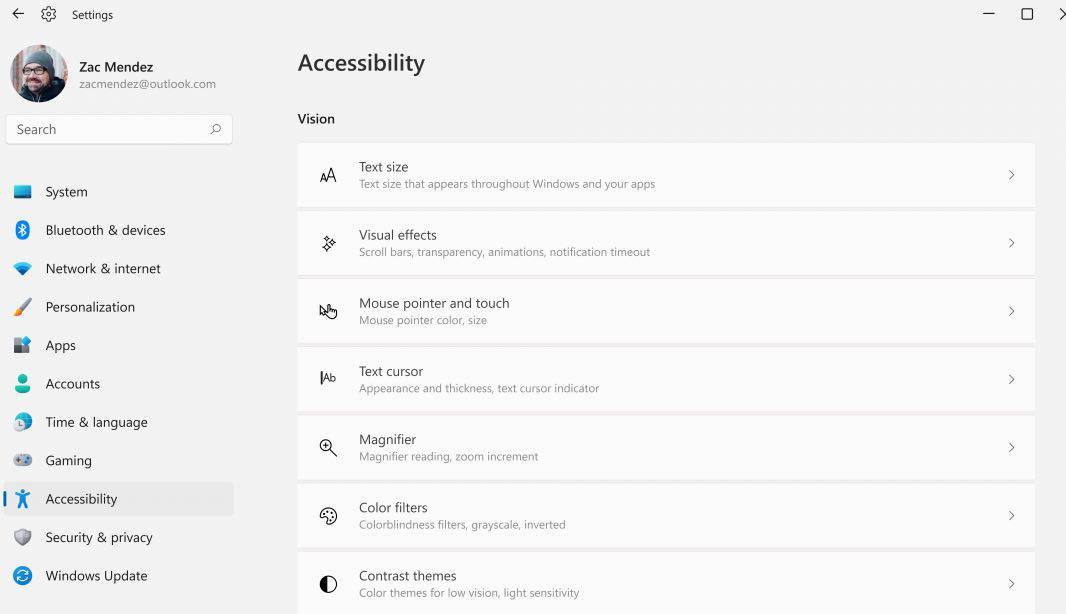Screen dimensions: 1066x614
Task: Click the Mouse pointer and touch icon
Action: [x=328, y=311]
